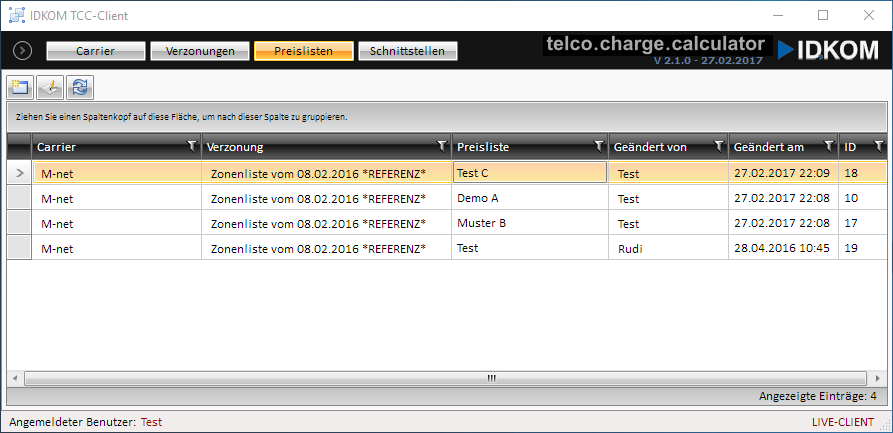Click the ID value 19
This screenshot has height=433, width=893.
(x=851, y=248)
